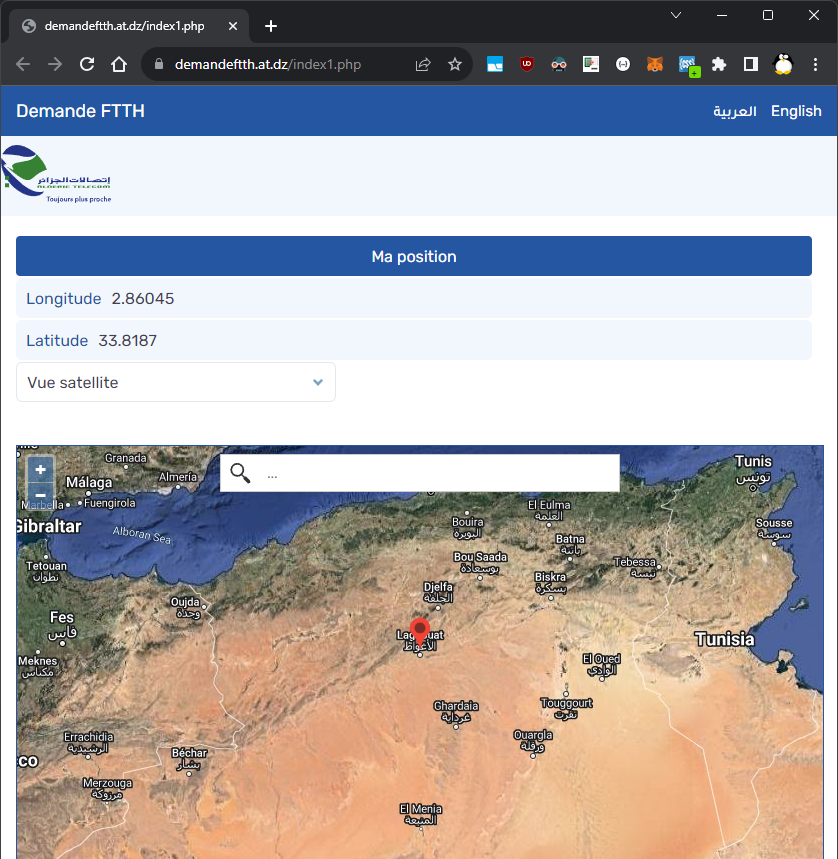
Task: Toggle the browser side panel
Action: (750, 64)
